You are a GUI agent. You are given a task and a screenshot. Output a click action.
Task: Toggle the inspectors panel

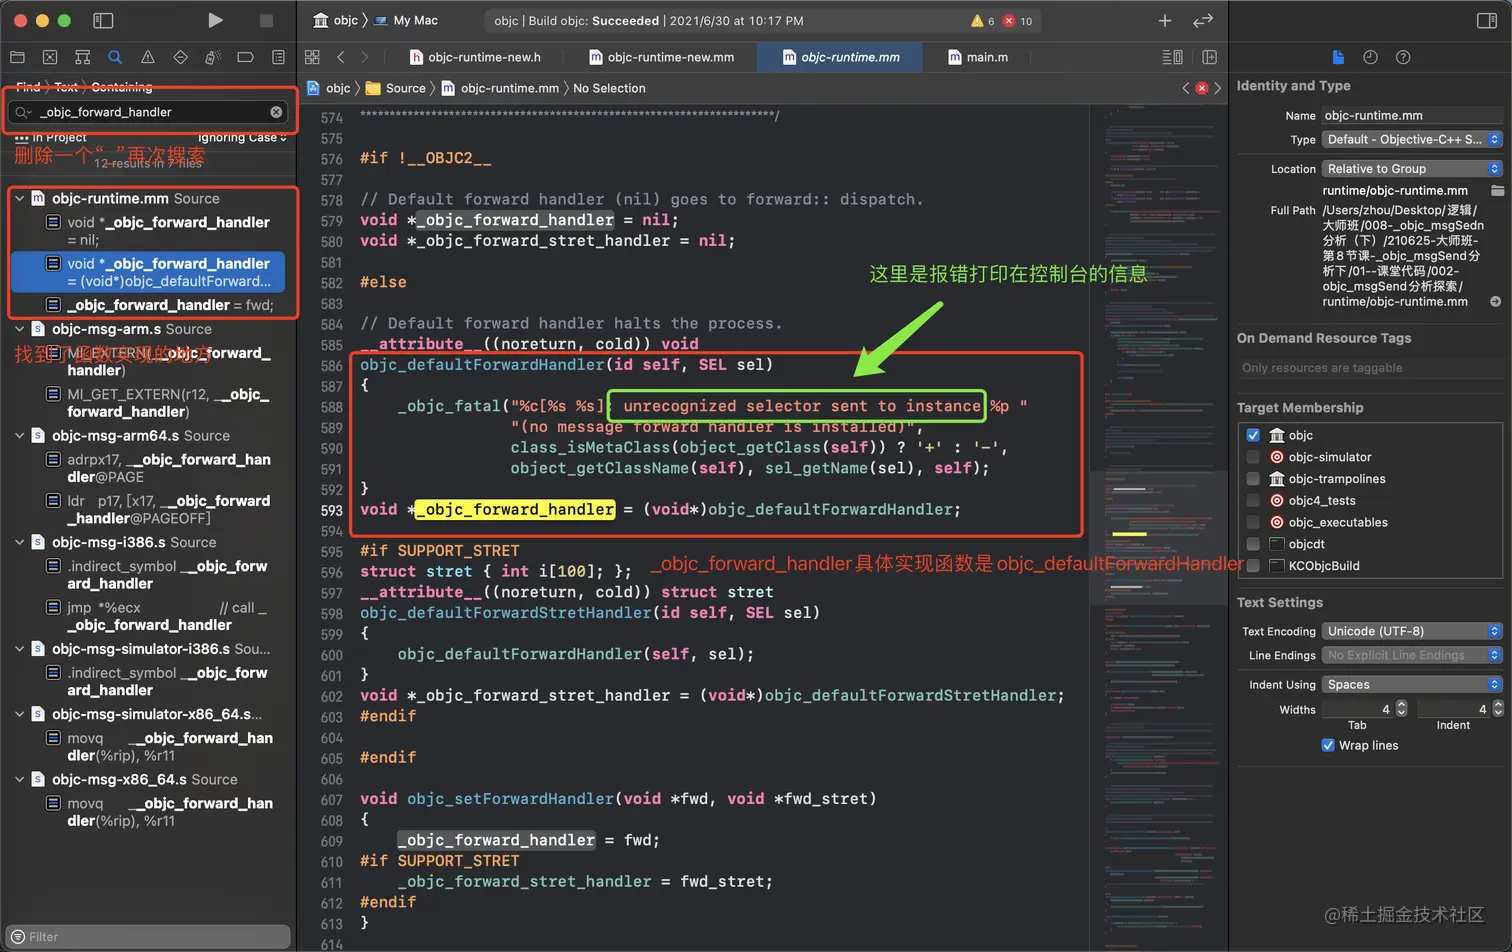coord(1486,20)
